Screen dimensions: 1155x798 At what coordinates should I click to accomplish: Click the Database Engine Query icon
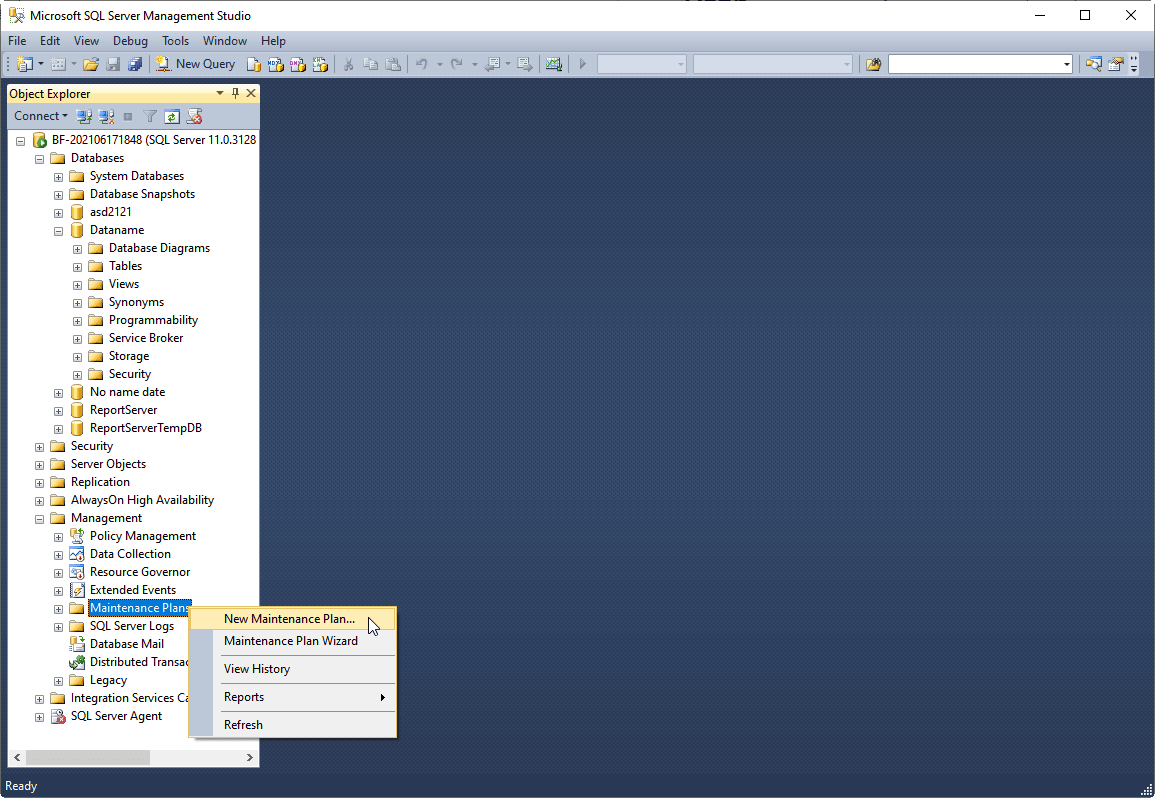tap(253, 64)
